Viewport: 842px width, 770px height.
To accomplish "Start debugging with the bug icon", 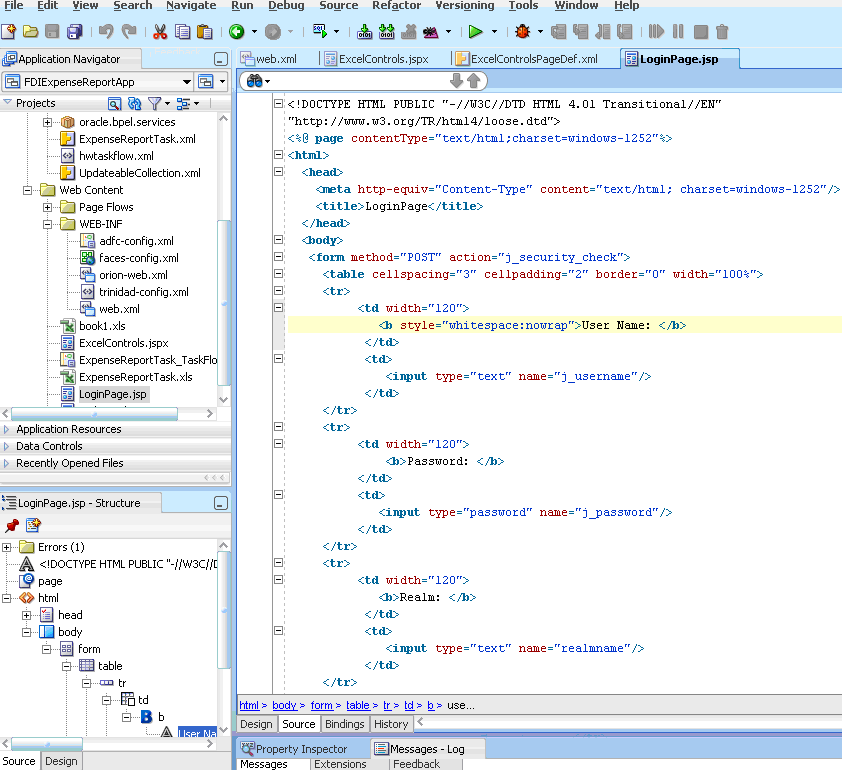I will coord(522,32).
